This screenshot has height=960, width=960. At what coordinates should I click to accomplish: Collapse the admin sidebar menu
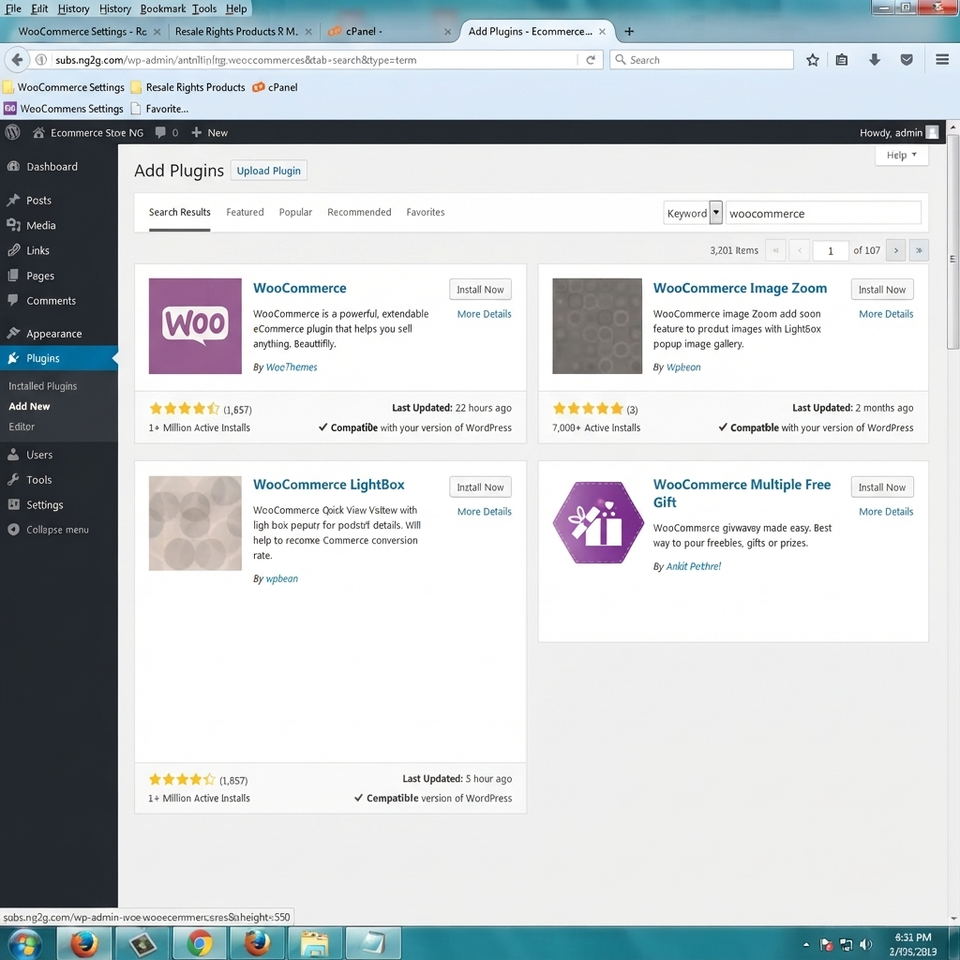pos(57,530)
